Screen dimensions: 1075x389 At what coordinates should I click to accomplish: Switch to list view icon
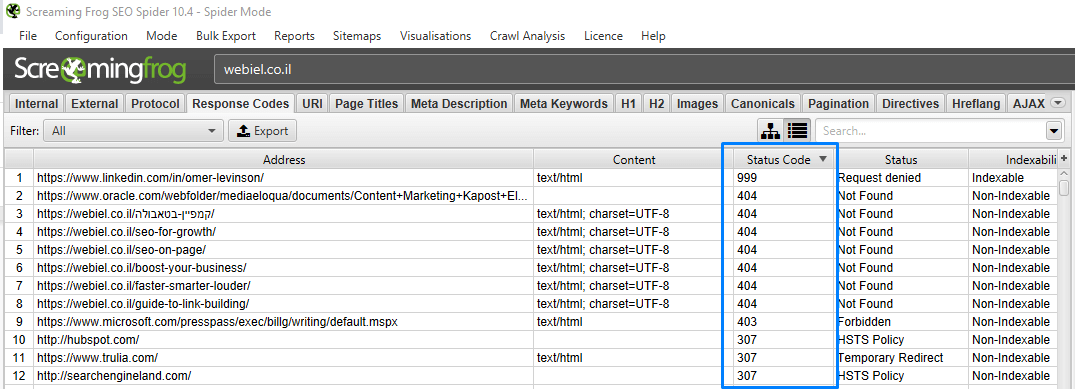coord(797,130)
